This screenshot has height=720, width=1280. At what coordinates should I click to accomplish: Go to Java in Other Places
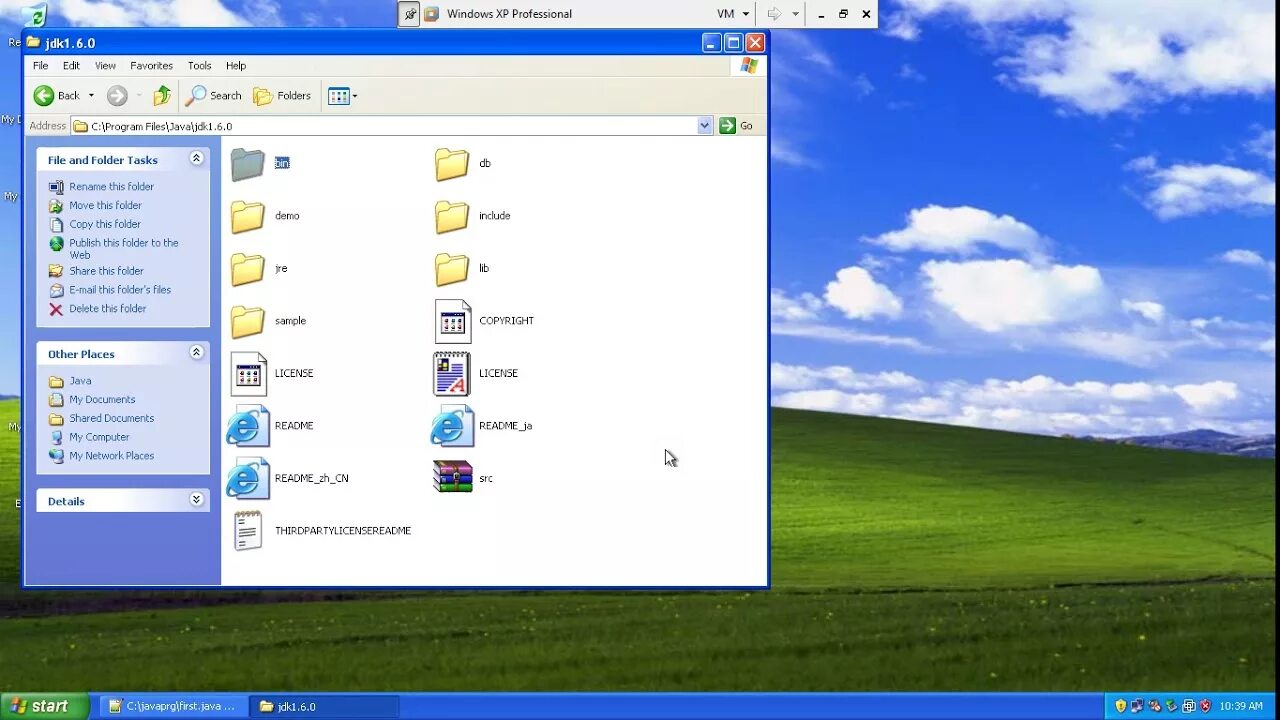click(80, 381)
